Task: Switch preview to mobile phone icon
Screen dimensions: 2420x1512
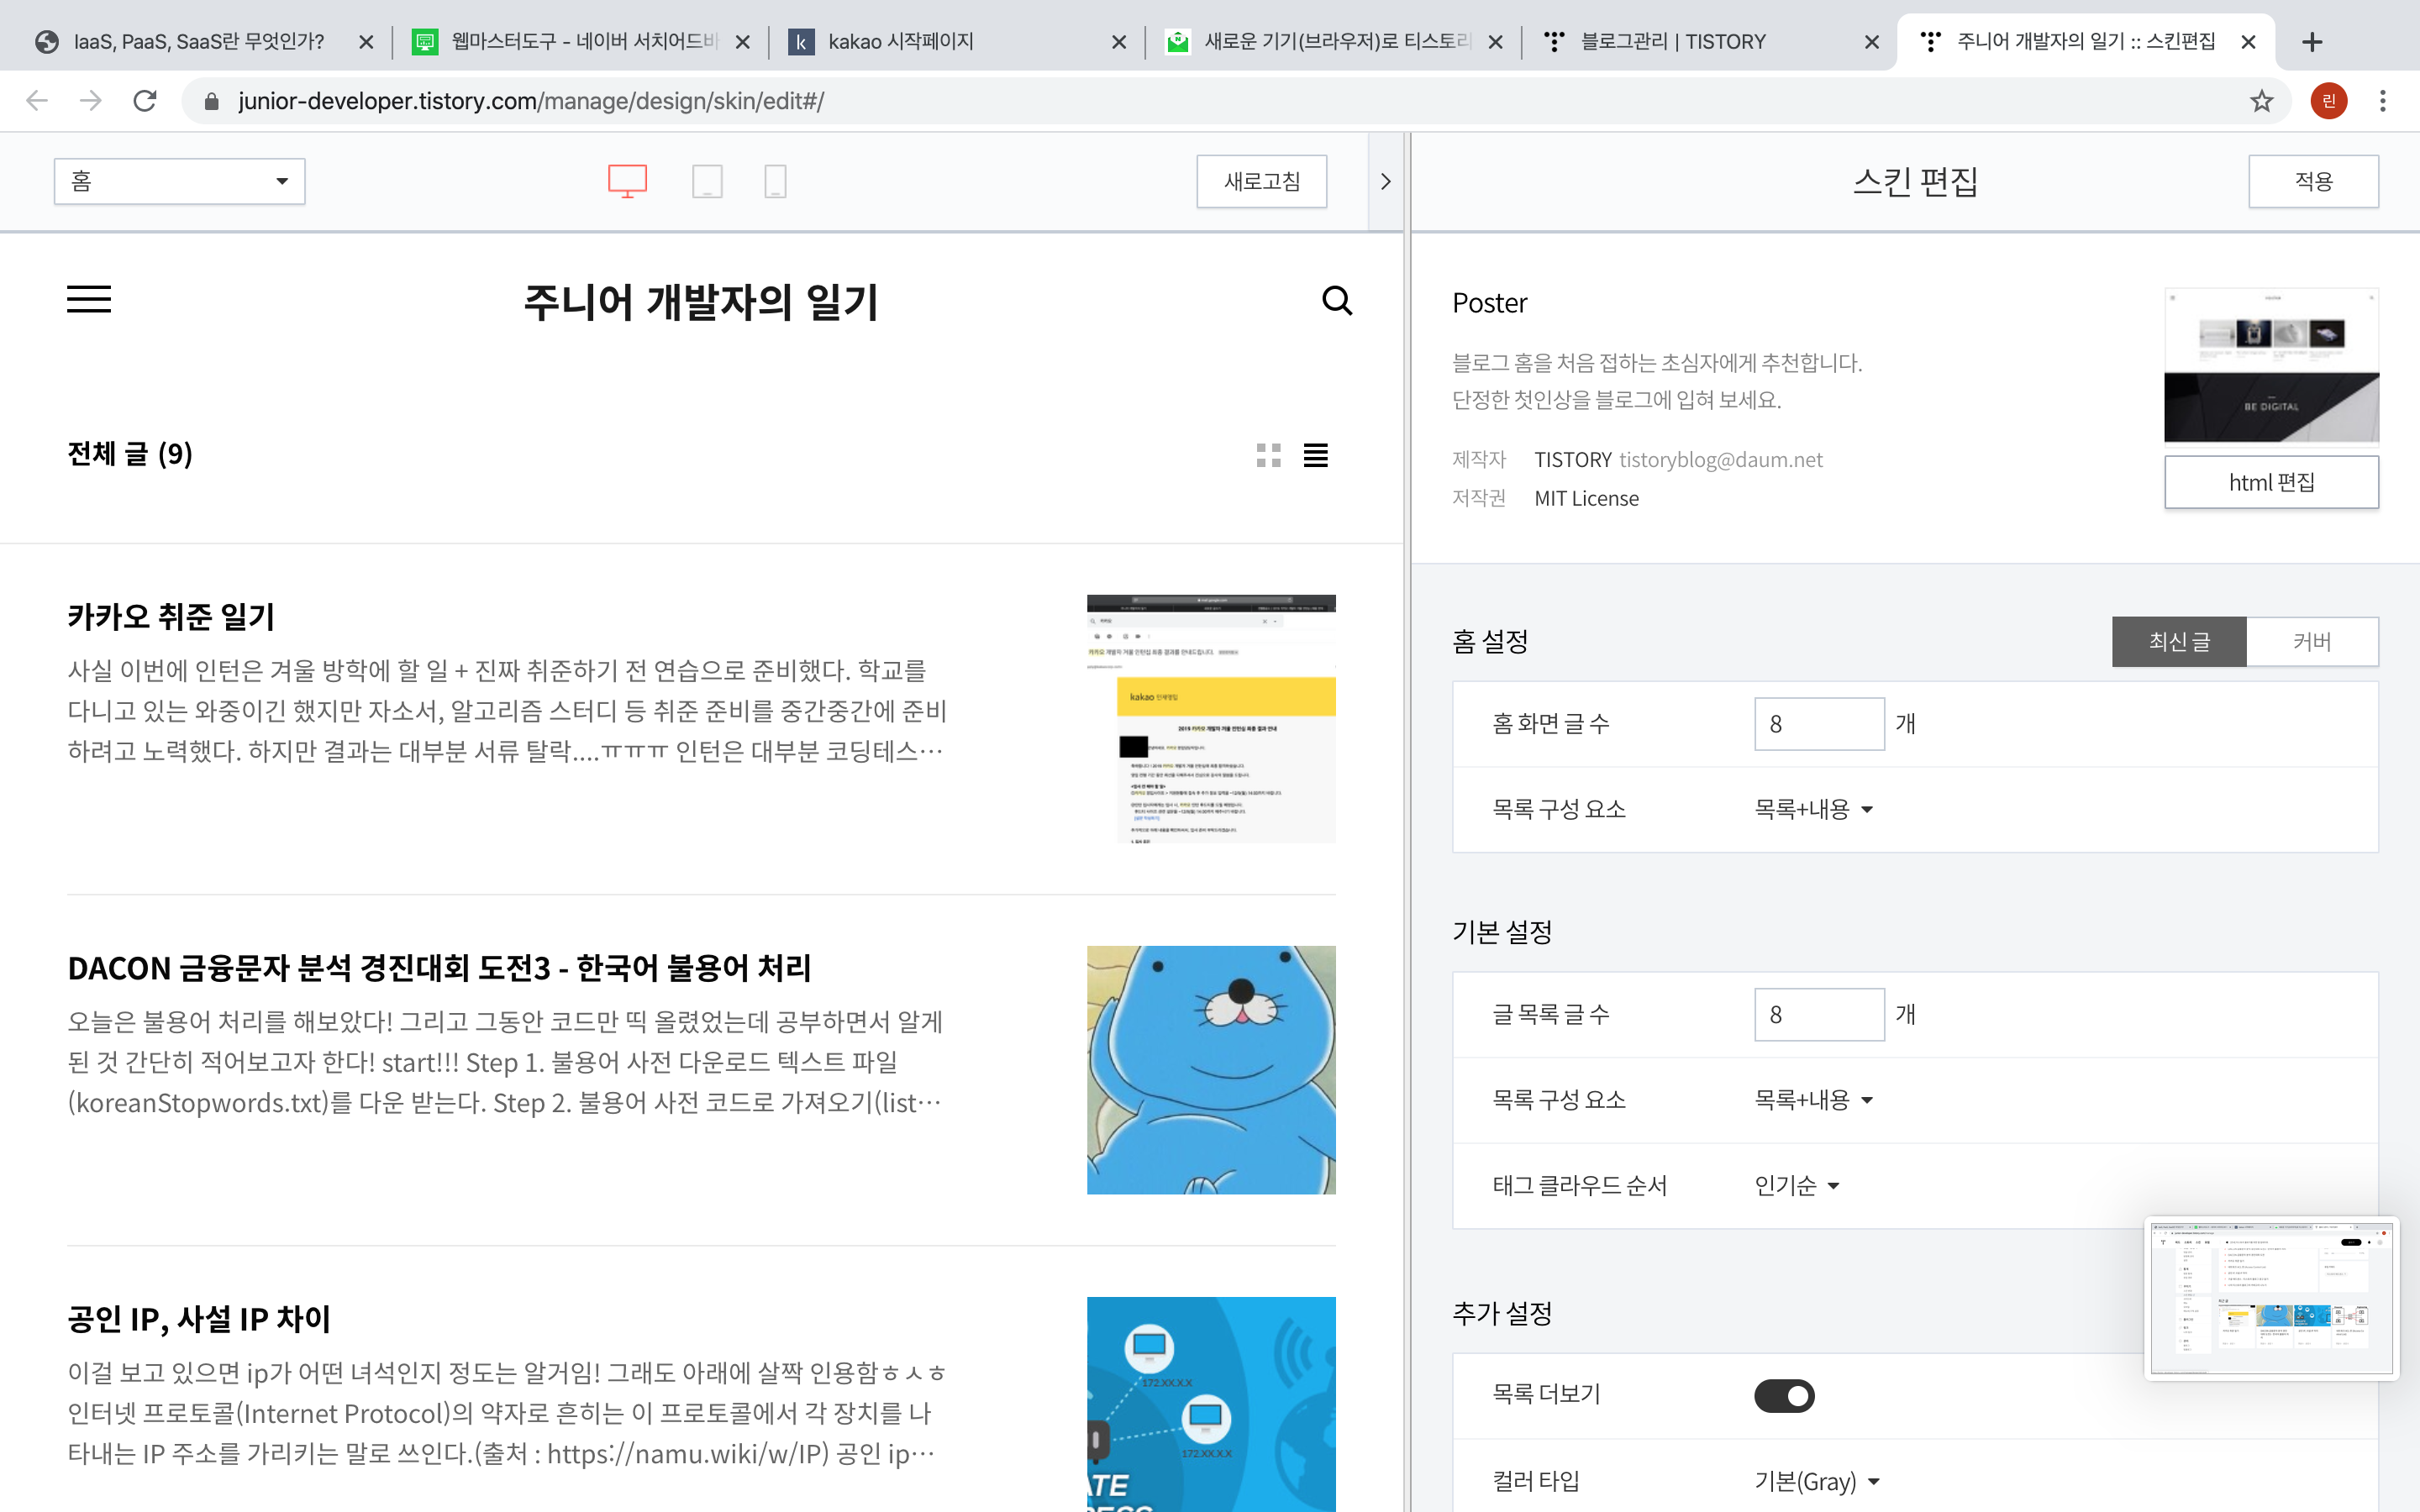Action: tap(775, 181)
